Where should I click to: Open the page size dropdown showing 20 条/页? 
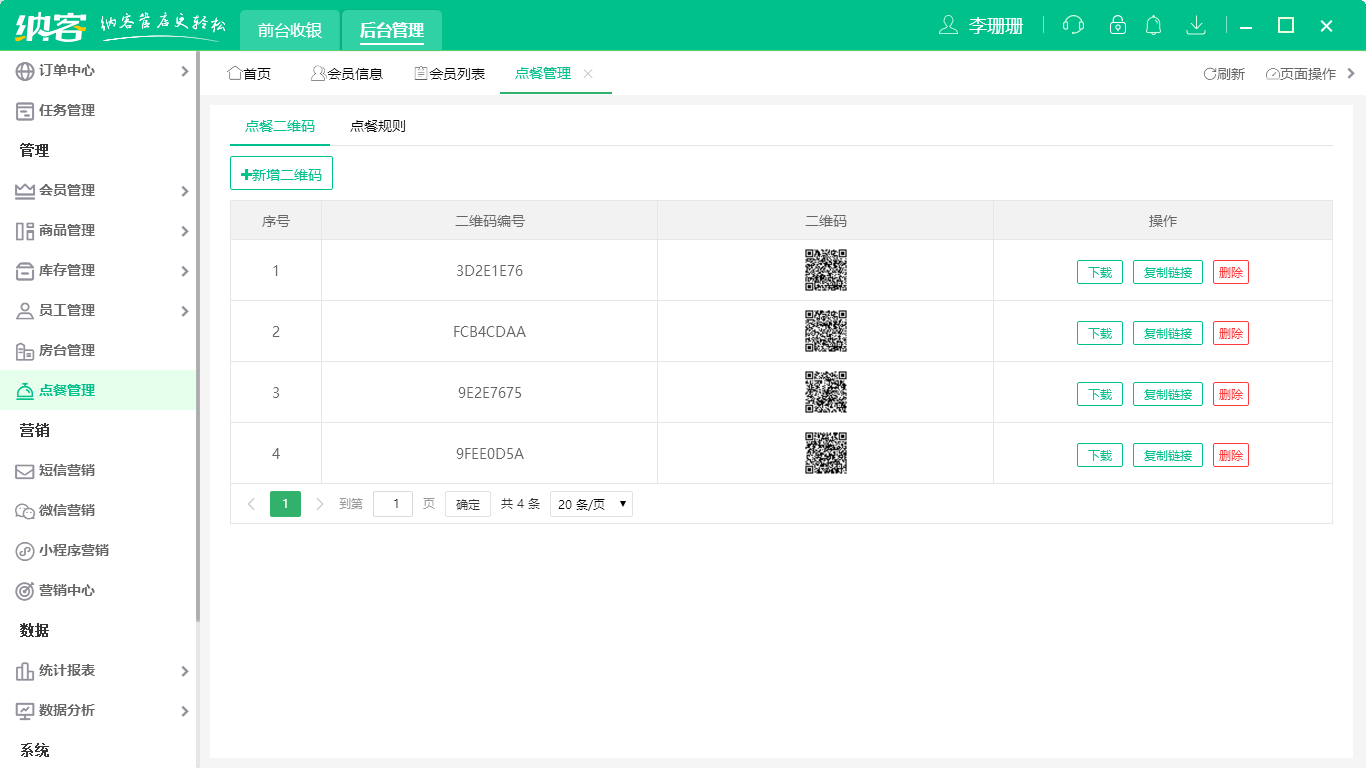coord(590,504)
